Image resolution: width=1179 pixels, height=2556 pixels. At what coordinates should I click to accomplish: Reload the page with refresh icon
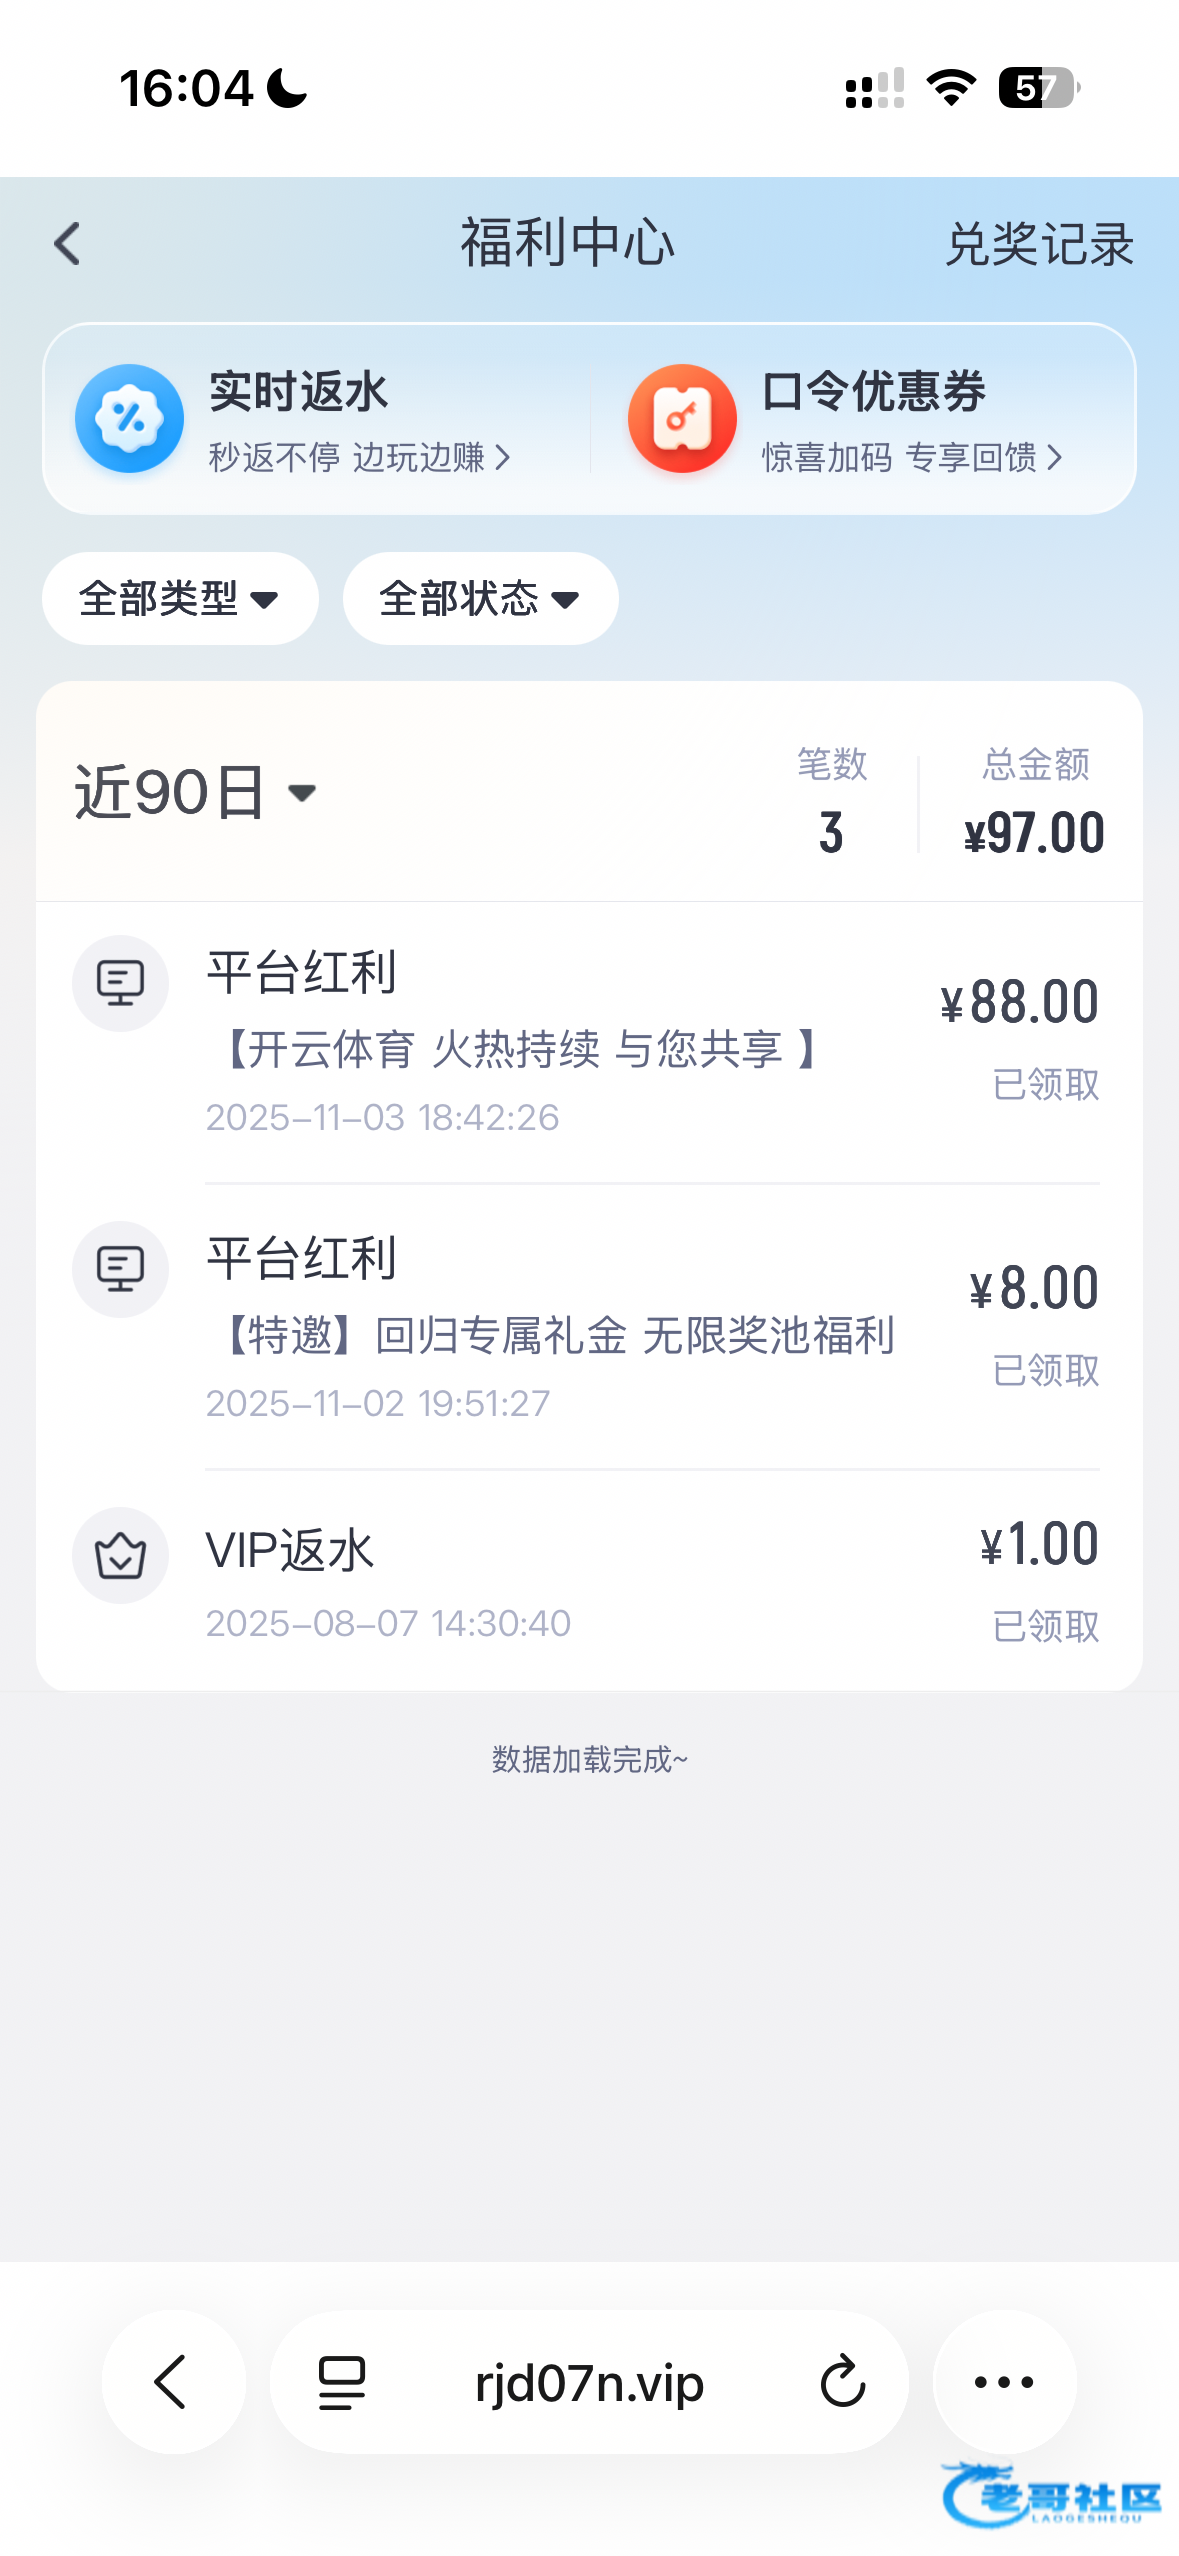[842, 2382]
